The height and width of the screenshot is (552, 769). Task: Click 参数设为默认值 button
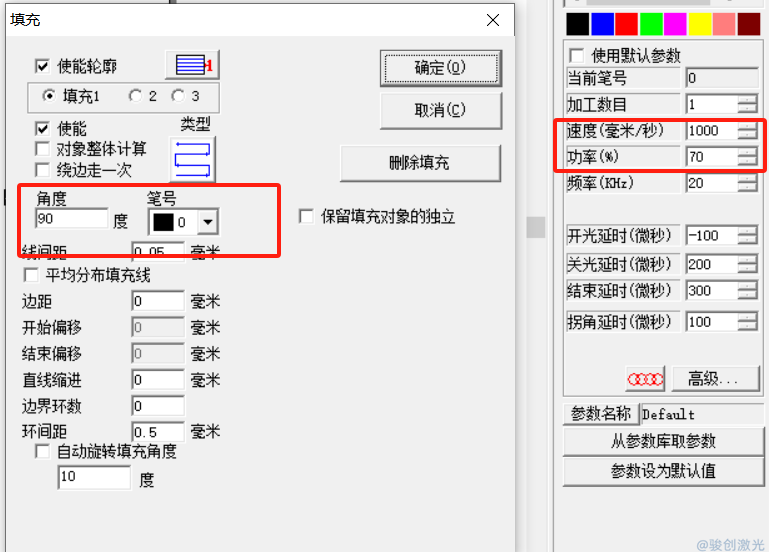click(663, 472)
